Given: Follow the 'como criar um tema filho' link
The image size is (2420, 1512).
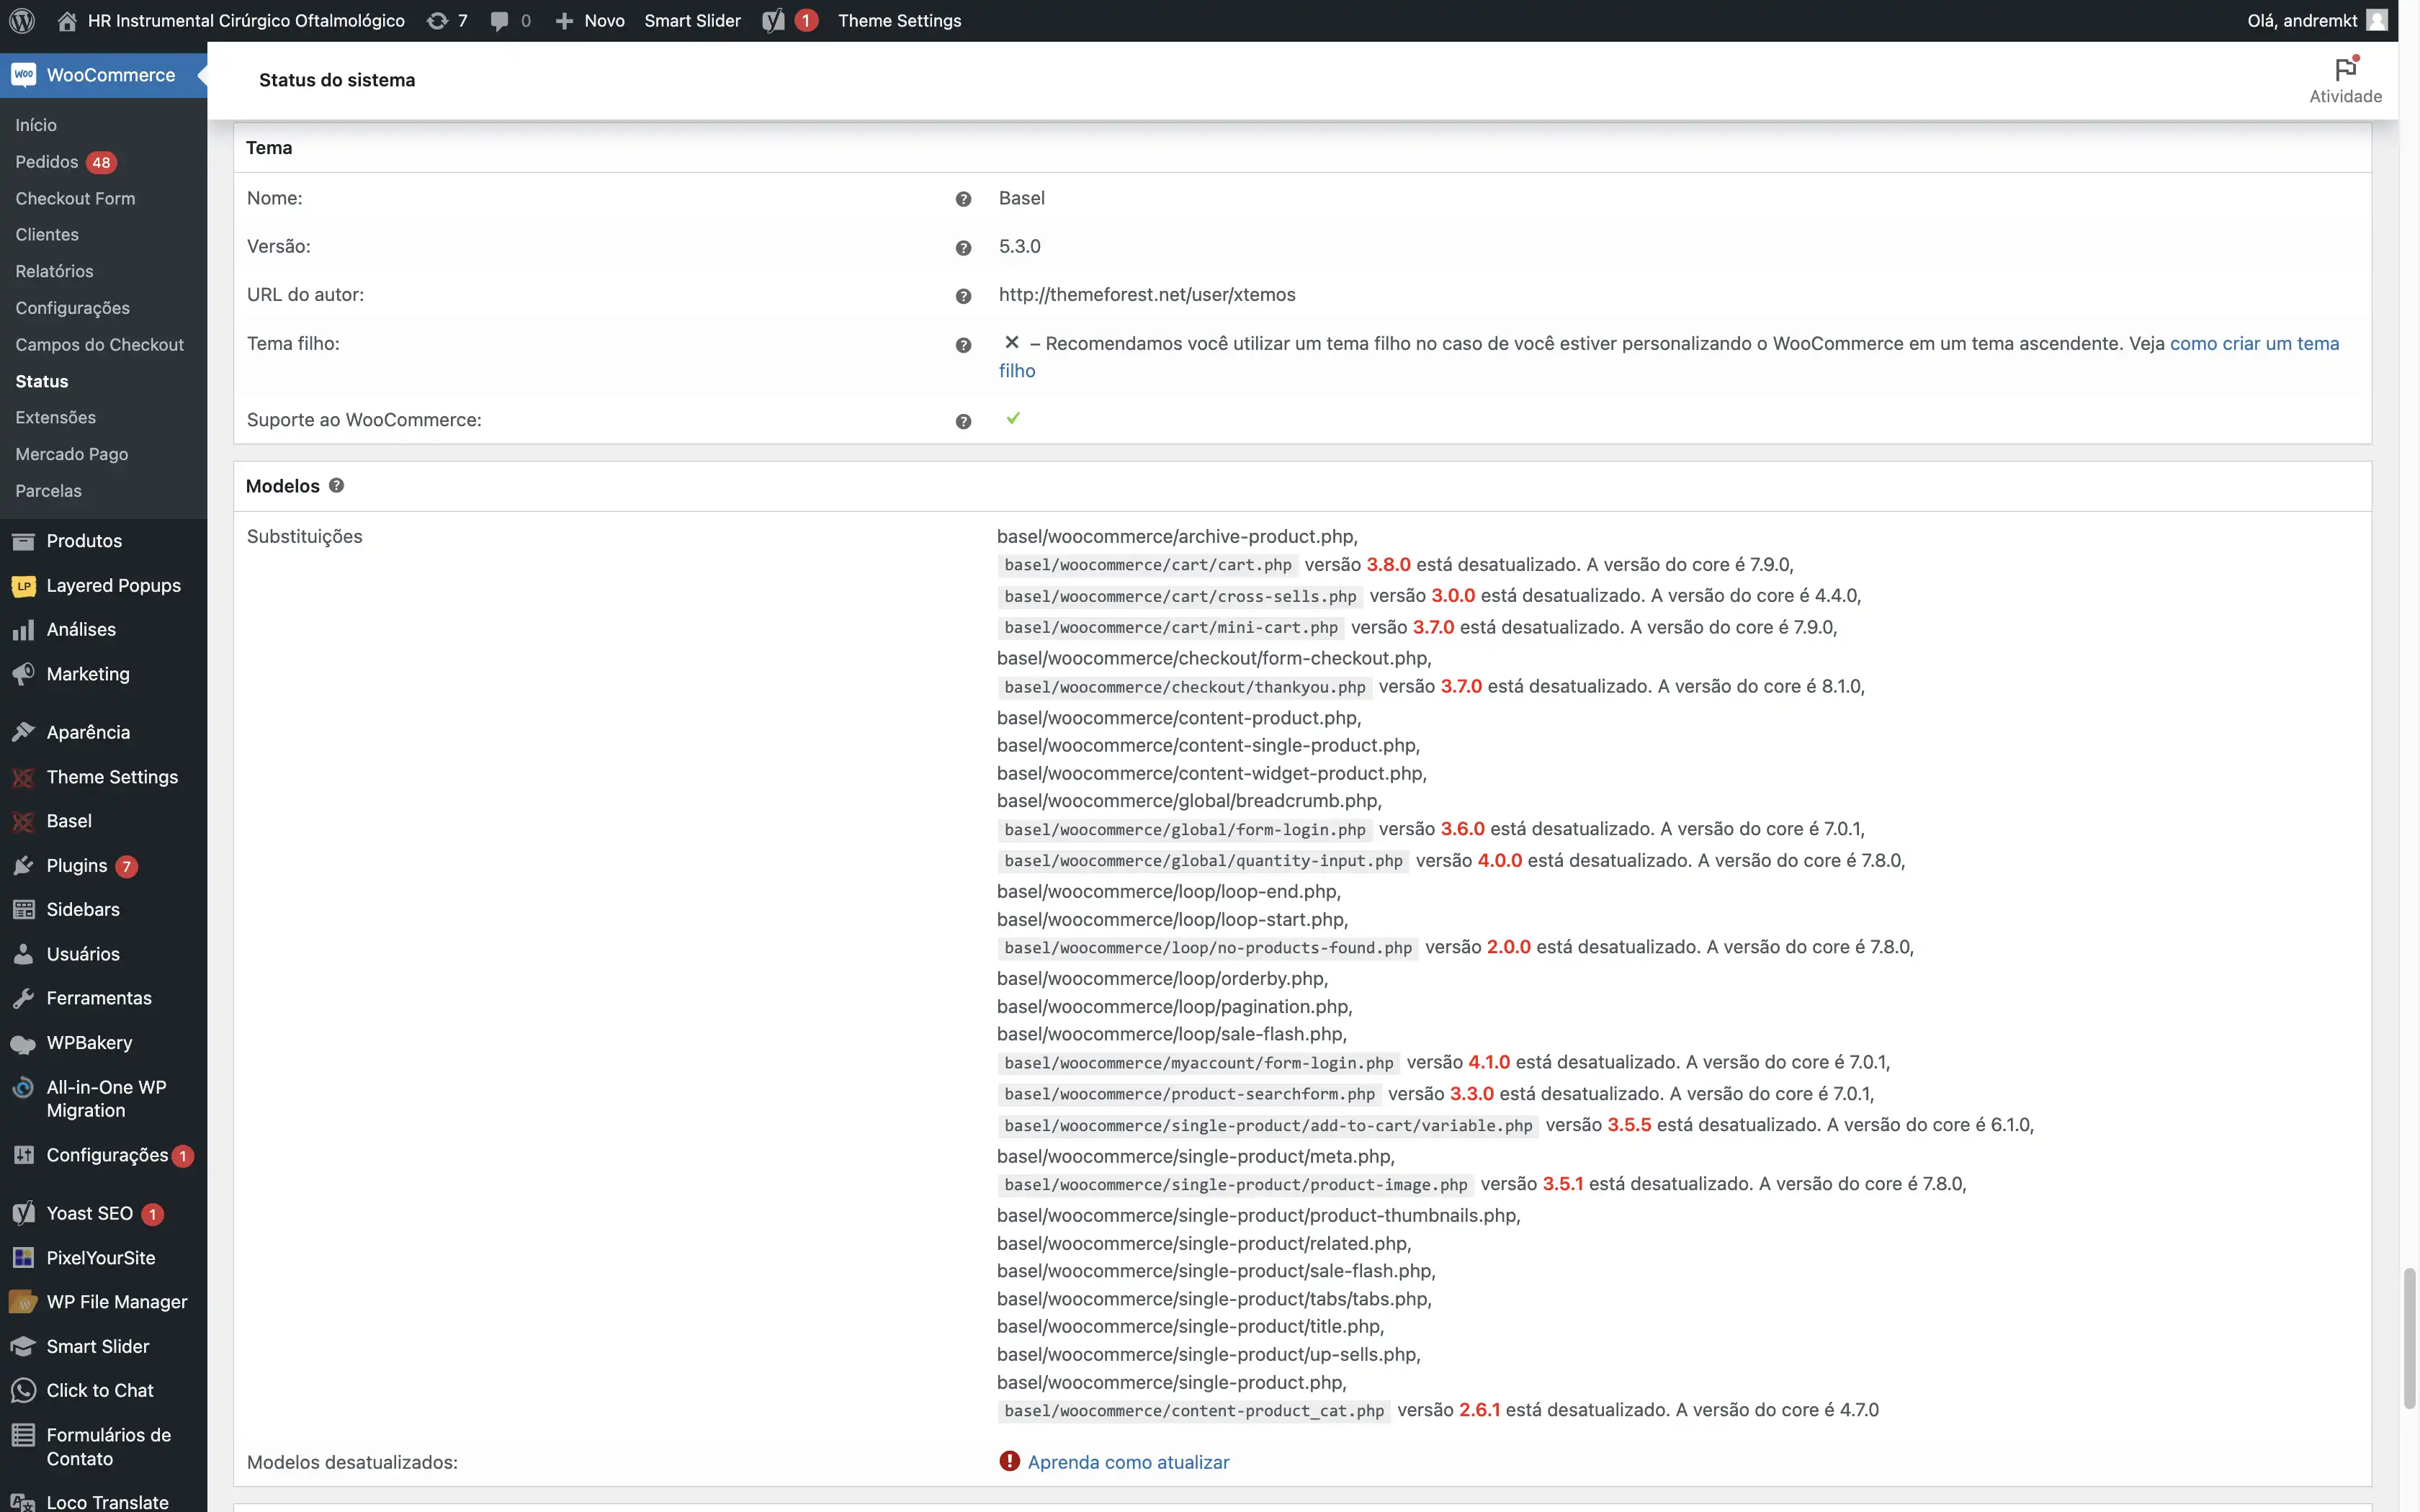Looking at the screenshot, I should [2254, 343].
